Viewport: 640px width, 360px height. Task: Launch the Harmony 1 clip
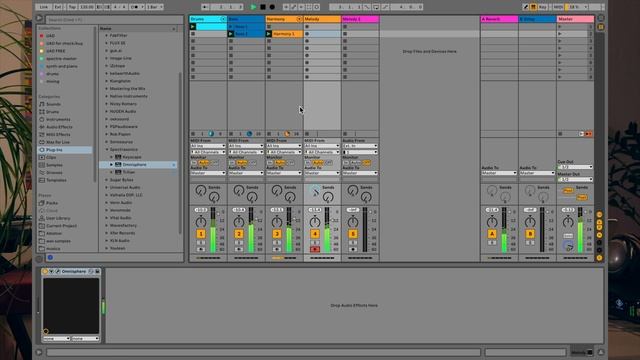(269, 34)
